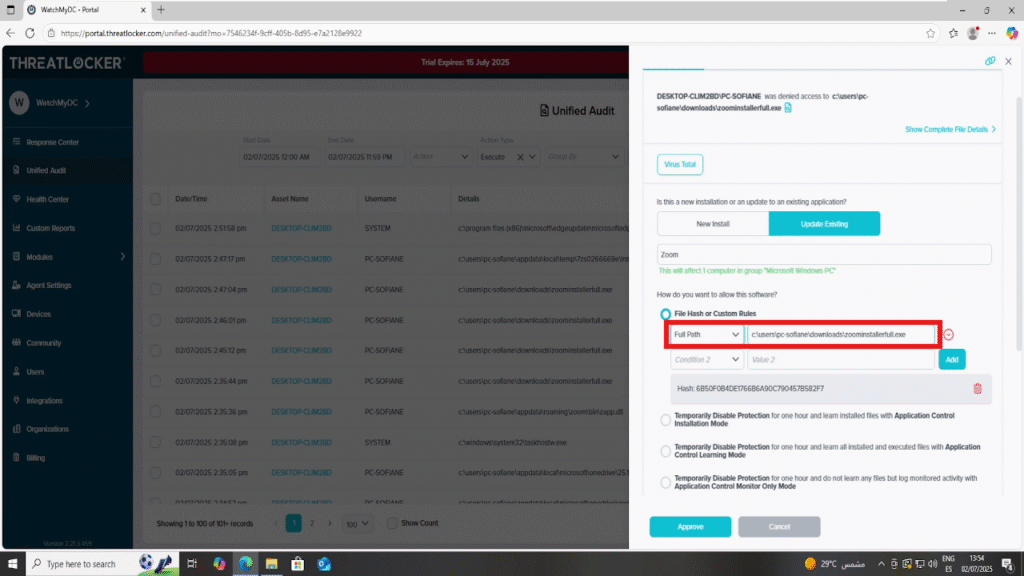The width and height of the screenshot is (1024, 576).
Task: Delete the hash entry using the trash icon
Action: pyautogui.click(x=978, y=389)
